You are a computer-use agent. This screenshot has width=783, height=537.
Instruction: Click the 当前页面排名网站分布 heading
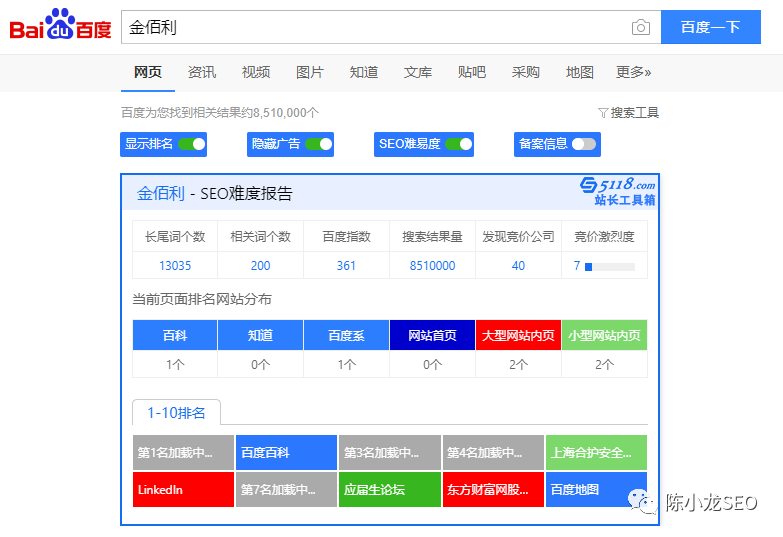(202, 299)
